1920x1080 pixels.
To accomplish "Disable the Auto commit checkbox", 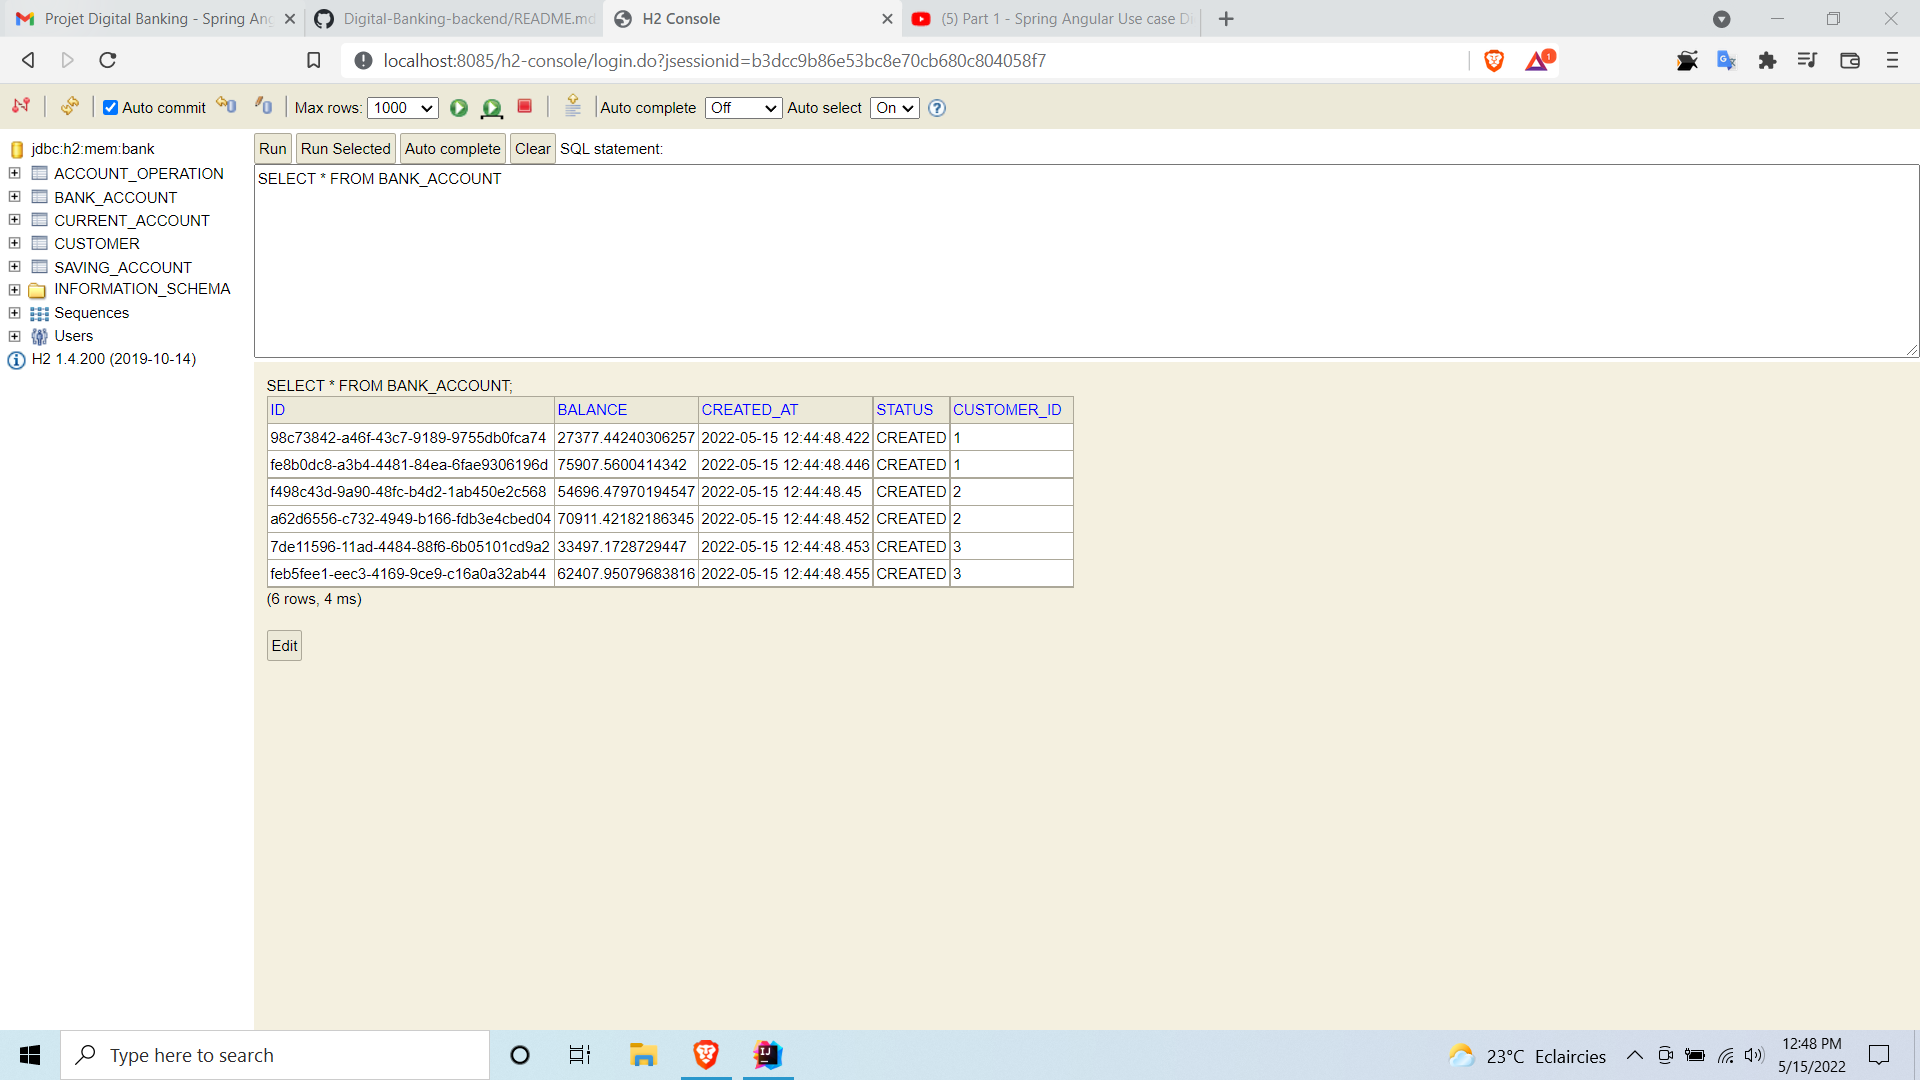I will pos(110,107).
